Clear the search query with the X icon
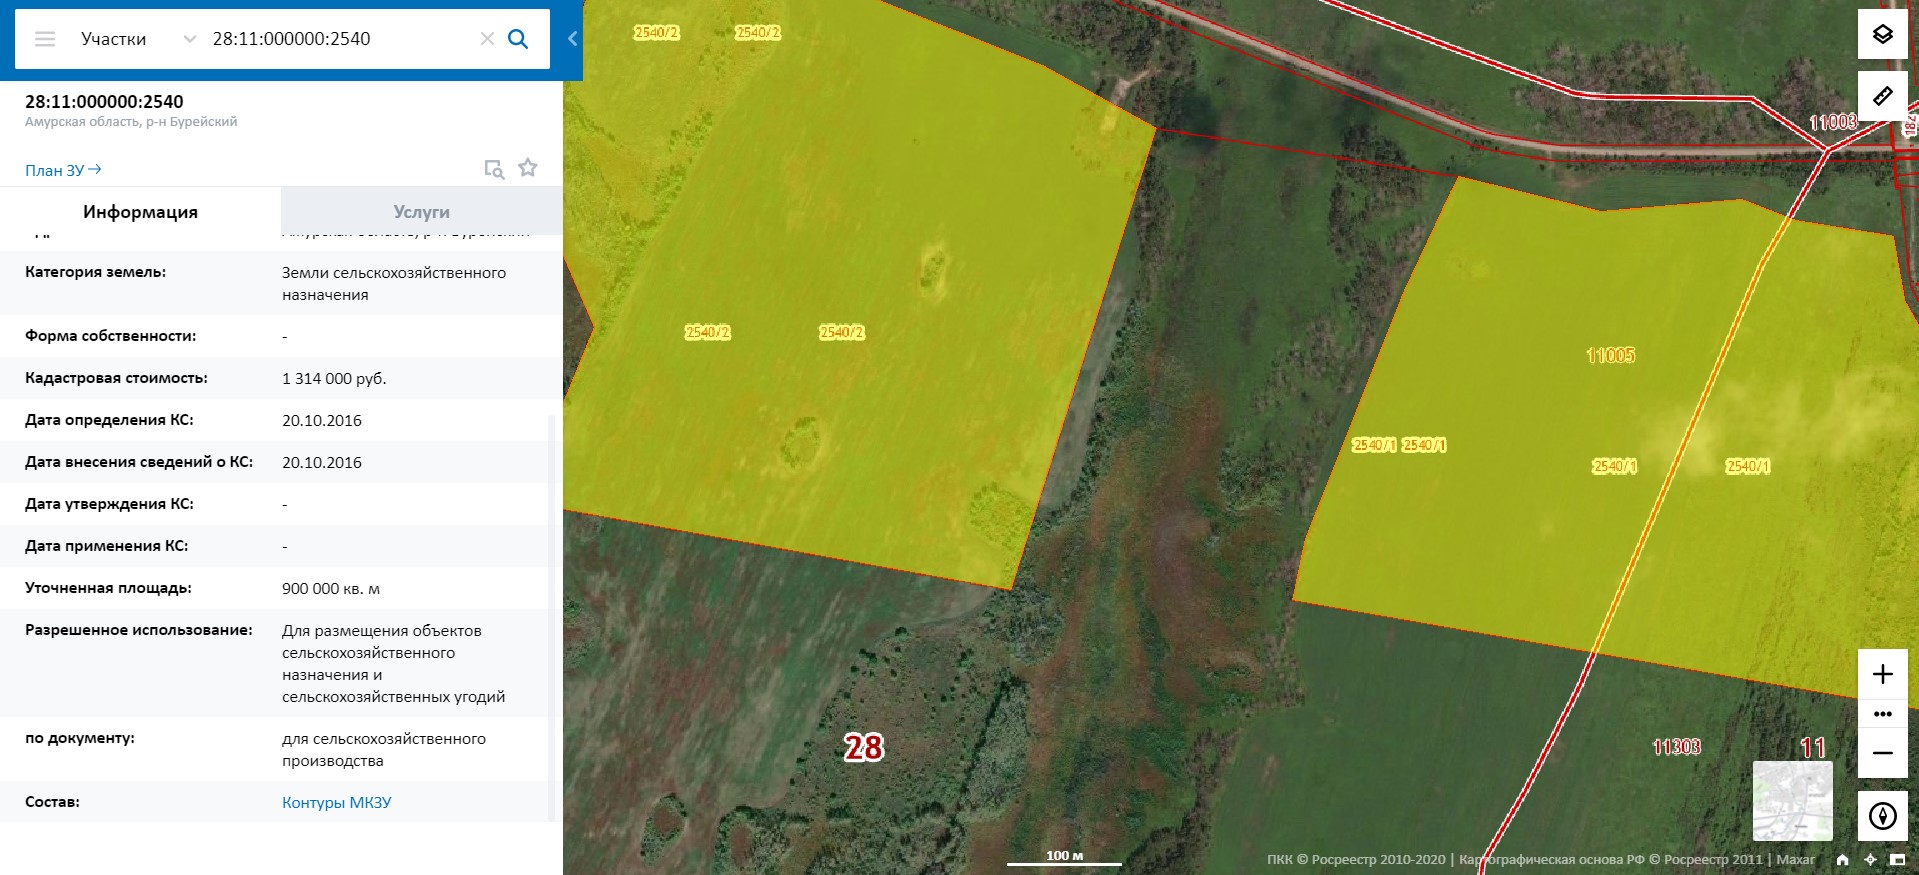1919x875 pixels. coord(487,39)
